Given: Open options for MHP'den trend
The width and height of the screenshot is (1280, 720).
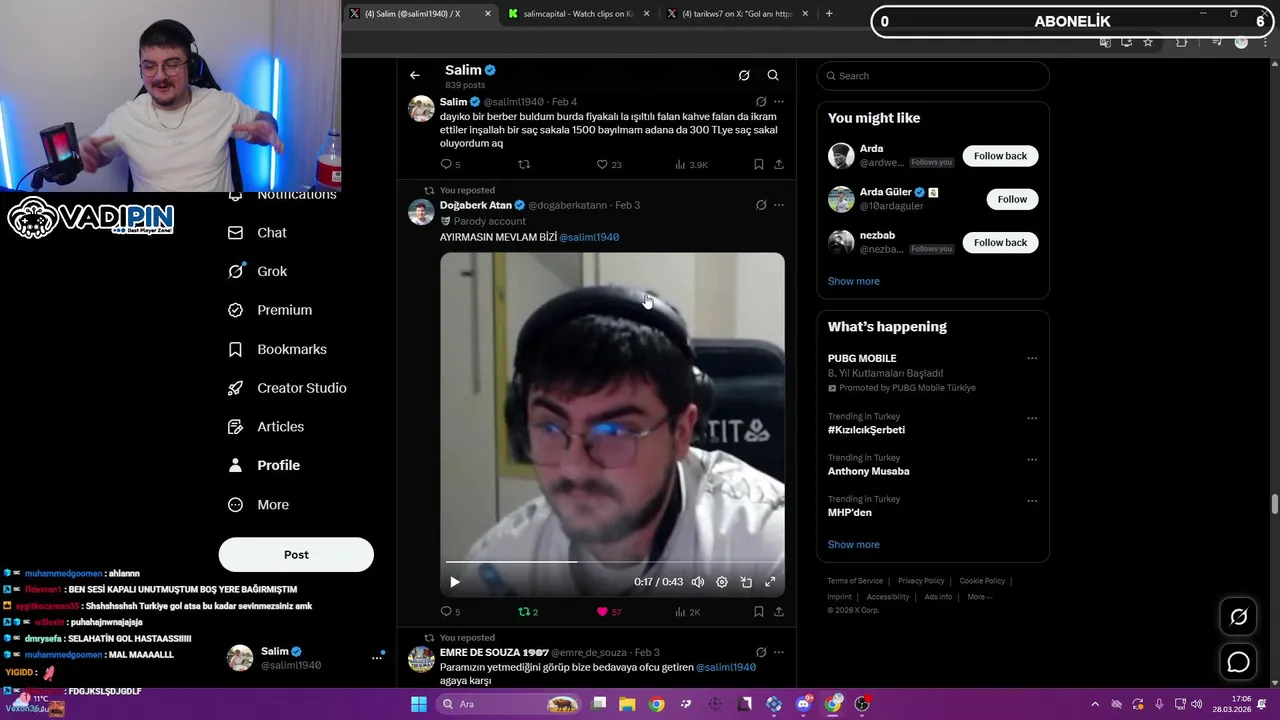Looking at the screenshot, I should 1032,501.
